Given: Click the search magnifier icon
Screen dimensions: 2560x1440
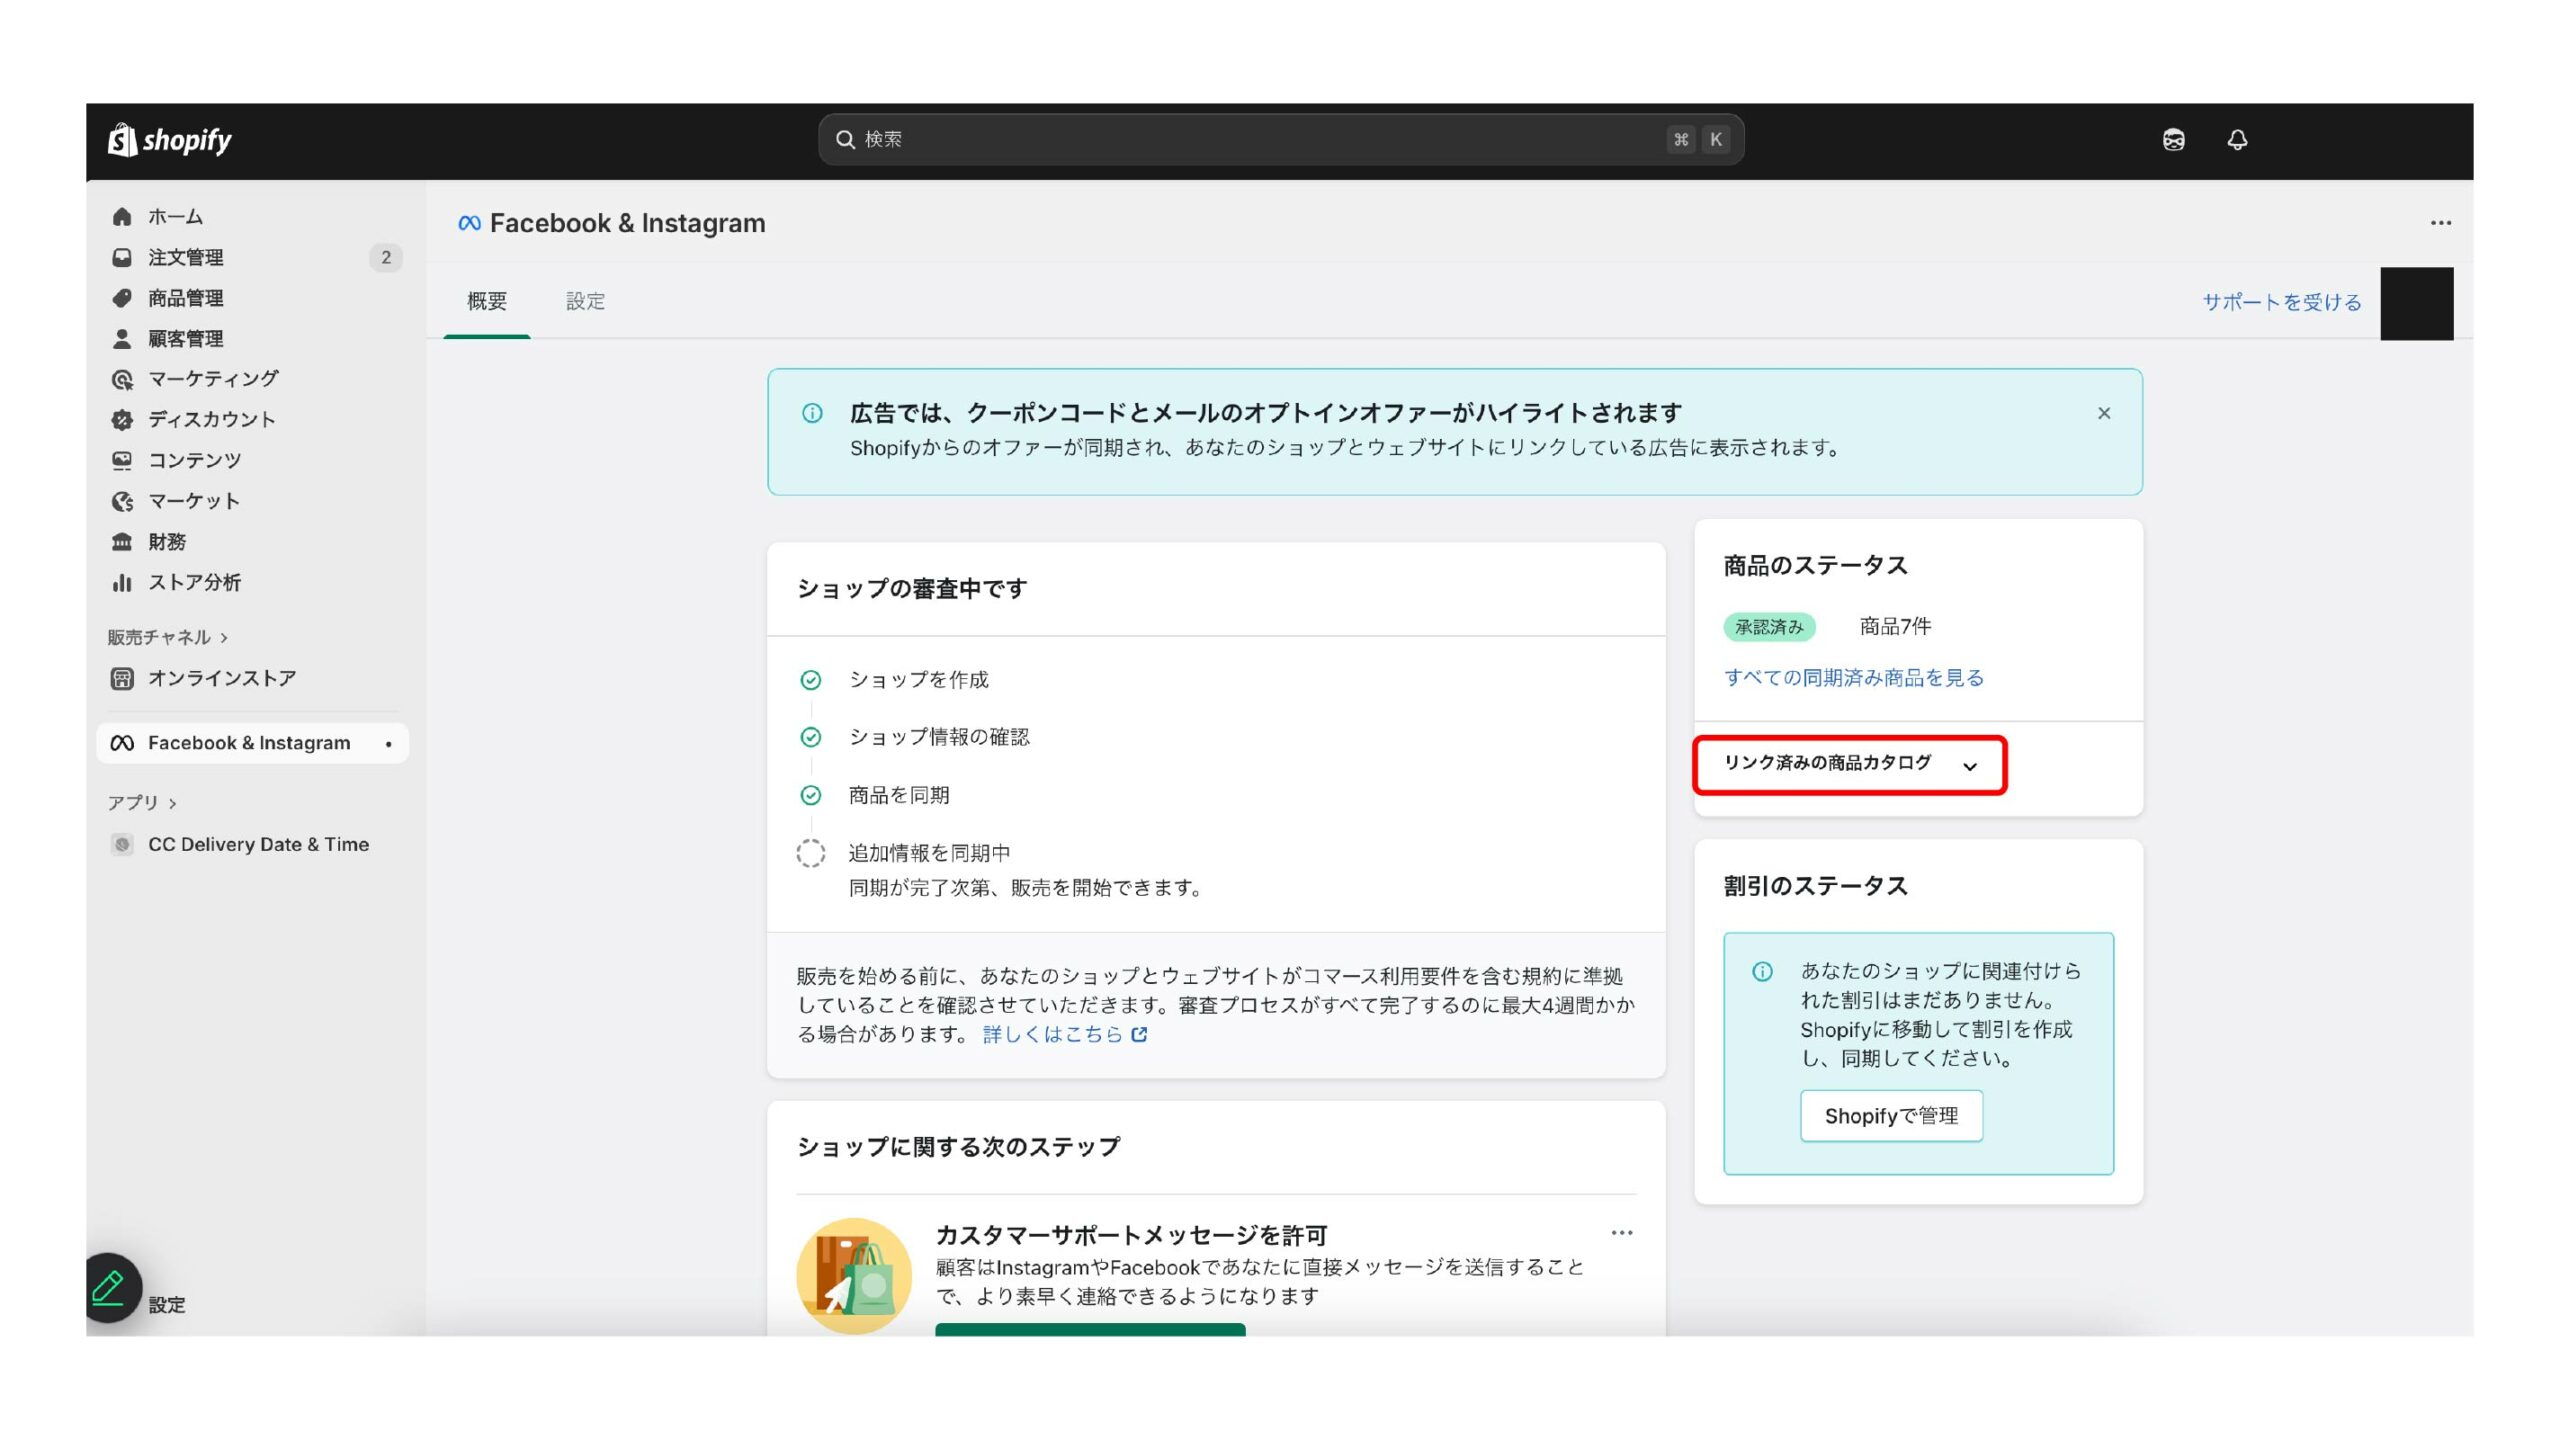Looking at the screenshot, I should [x=845, y=139].
